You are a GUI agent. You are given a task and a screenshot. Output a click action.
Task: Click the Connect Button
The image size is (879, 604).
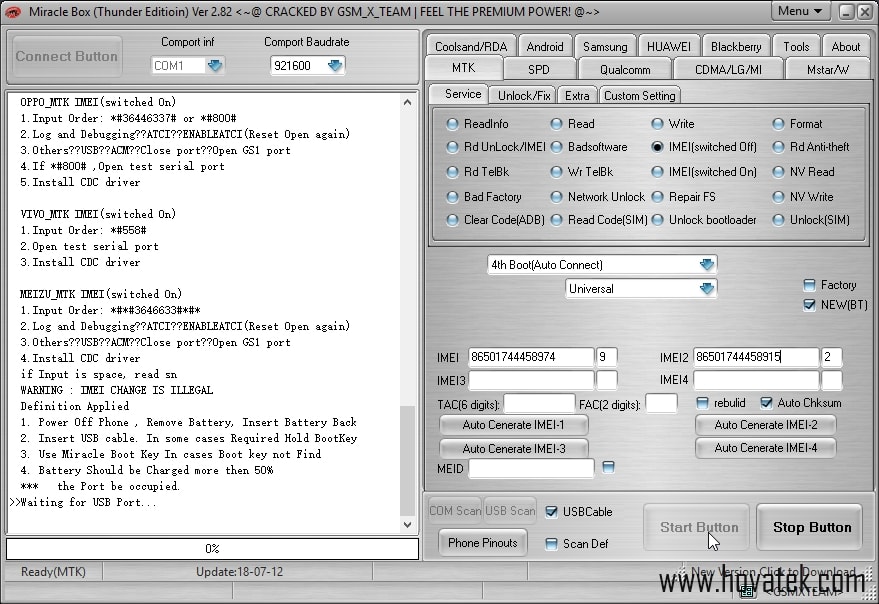tap(66, 56)
